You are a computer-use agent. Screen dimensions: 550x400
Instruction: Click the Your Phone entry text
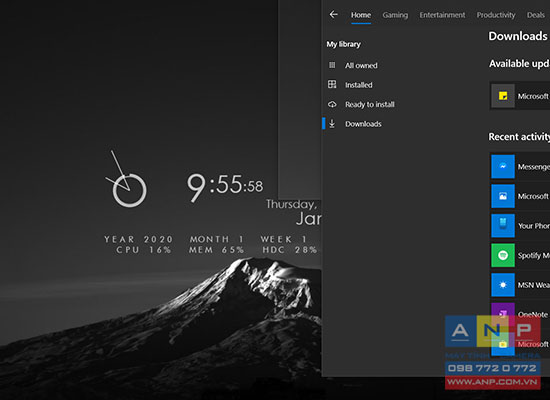point(534,226)
